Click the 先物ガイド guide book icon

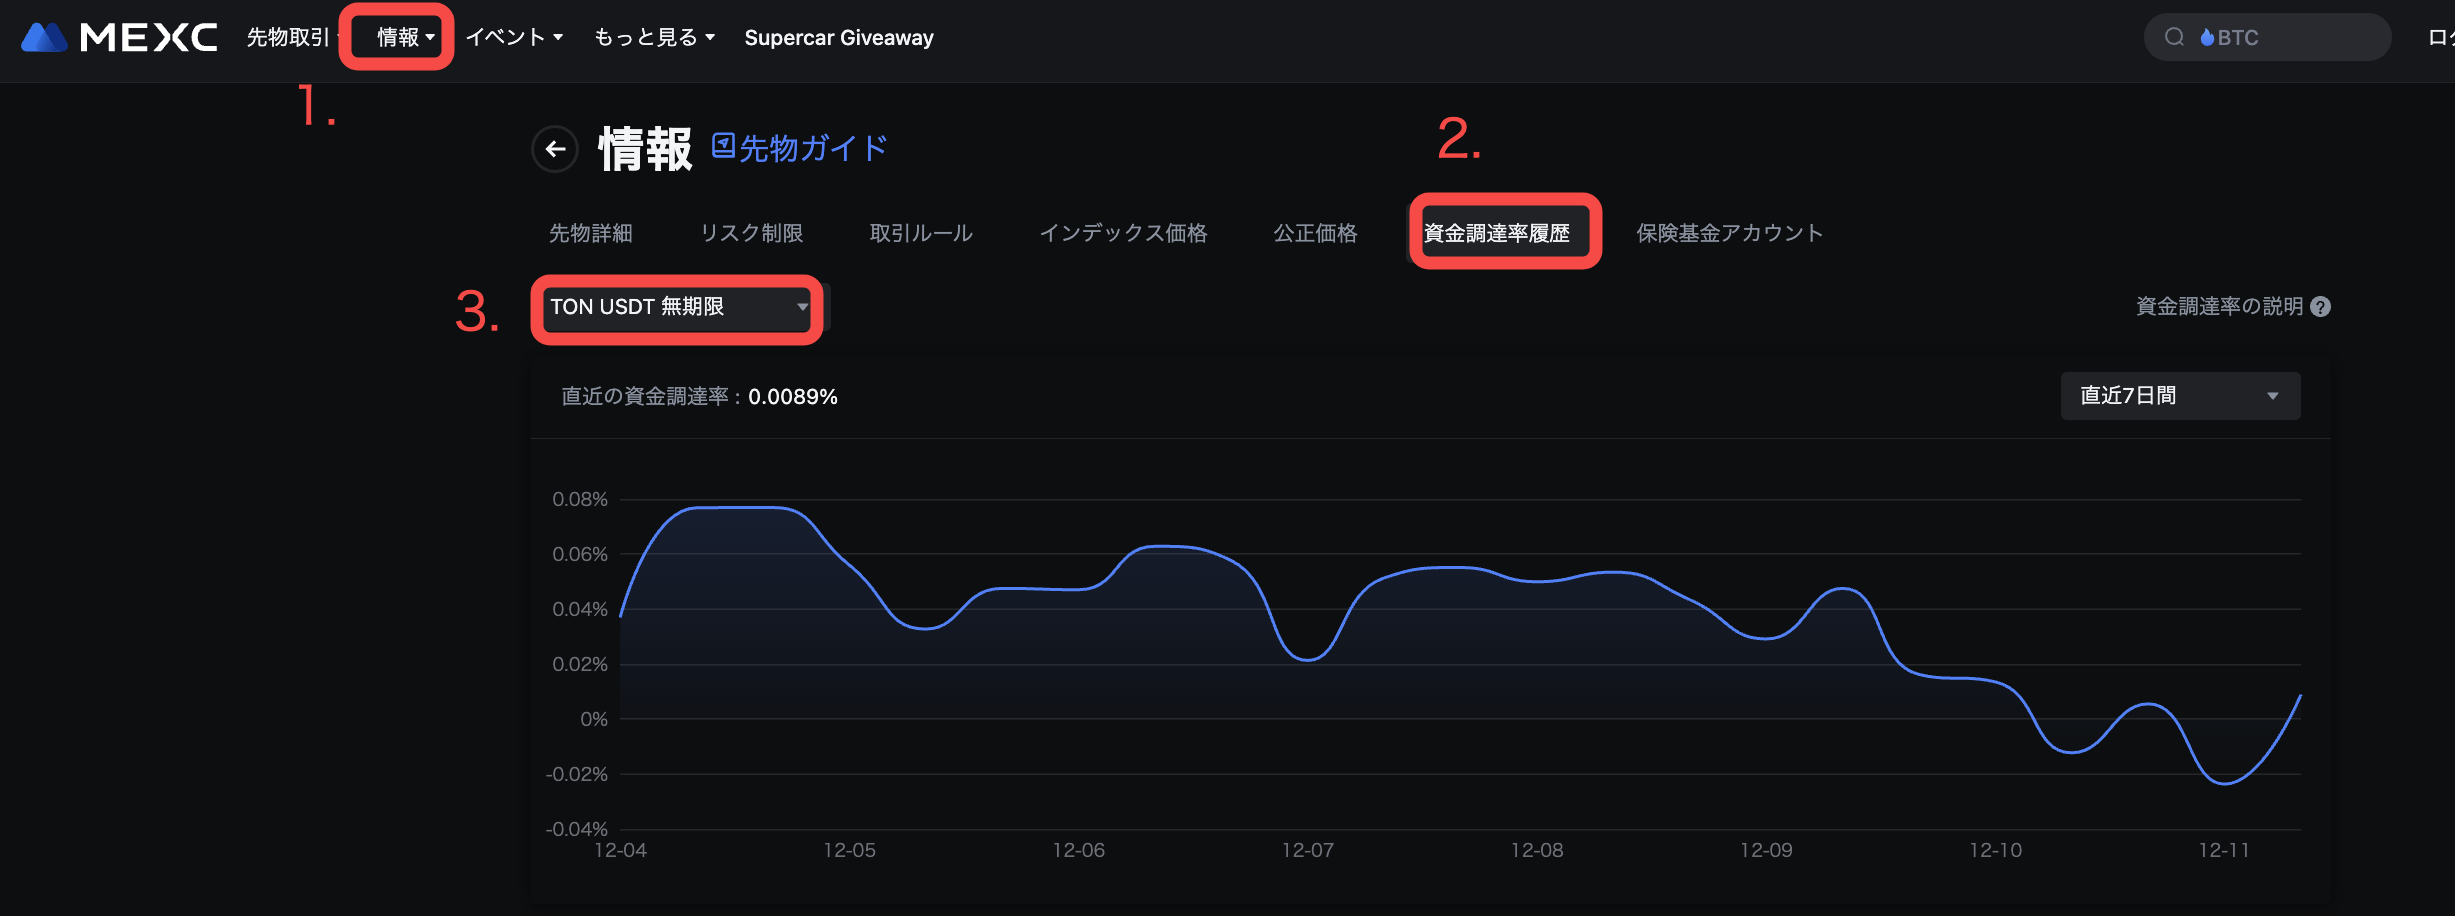(x=723, y=146)
